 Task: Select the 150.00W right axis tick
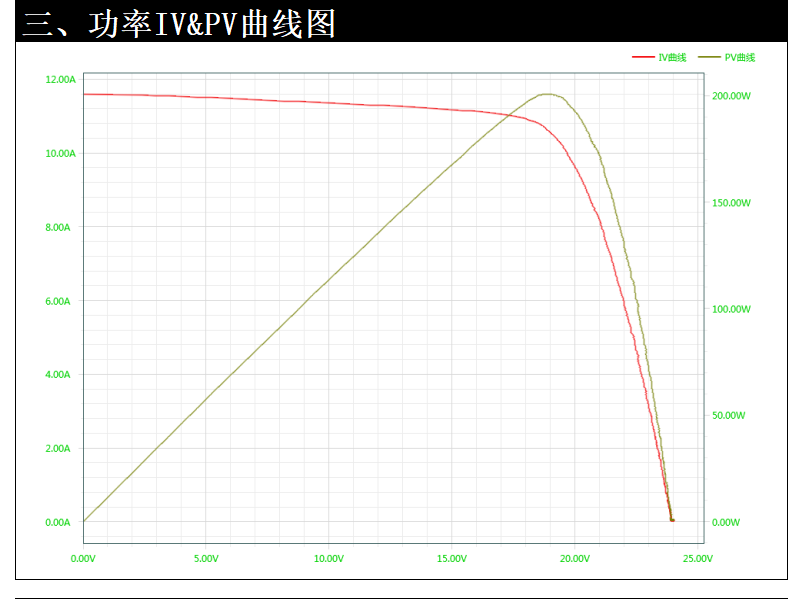pos(731,202)
